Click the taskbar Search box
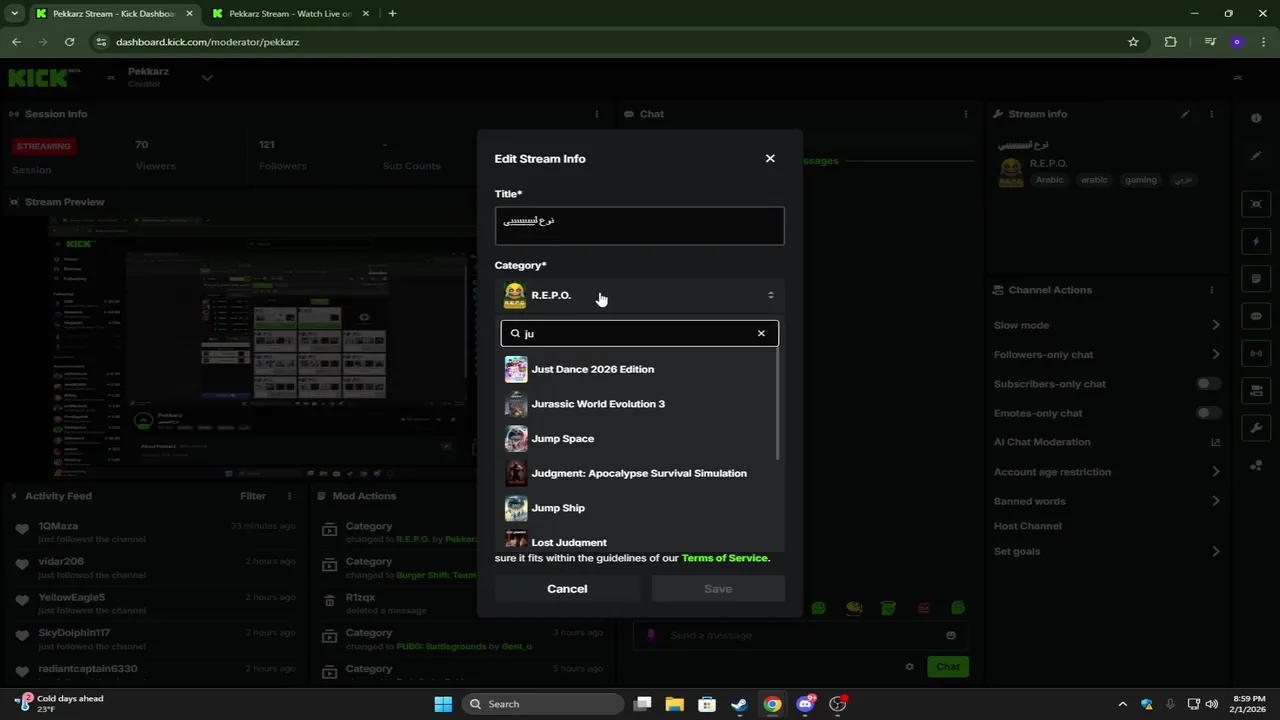 click(x=545, y=704)
